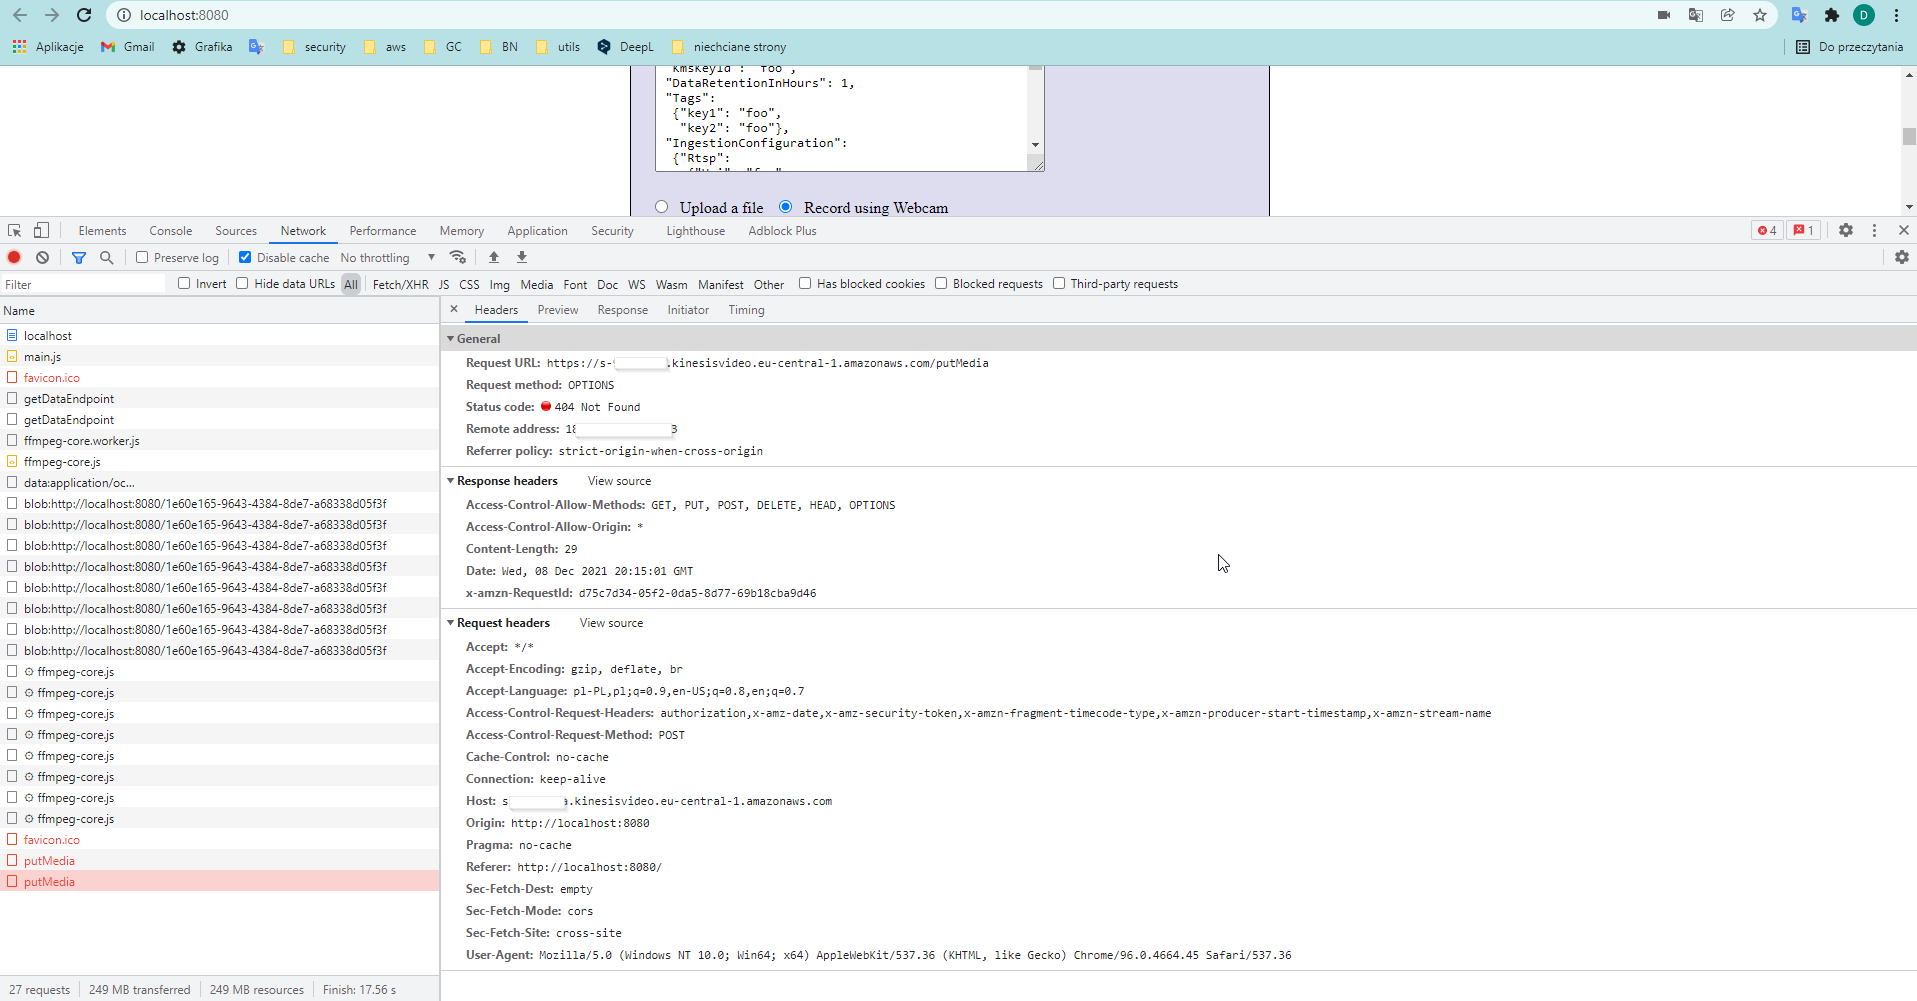
Task: Enable Preserve log
Action: tap(142, 257)
